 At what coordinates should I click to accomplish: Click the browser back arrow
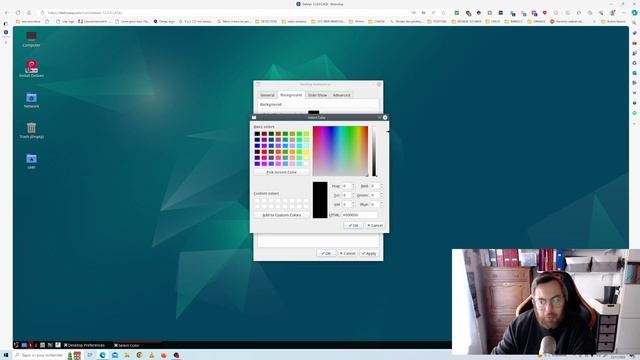[6, 13]
